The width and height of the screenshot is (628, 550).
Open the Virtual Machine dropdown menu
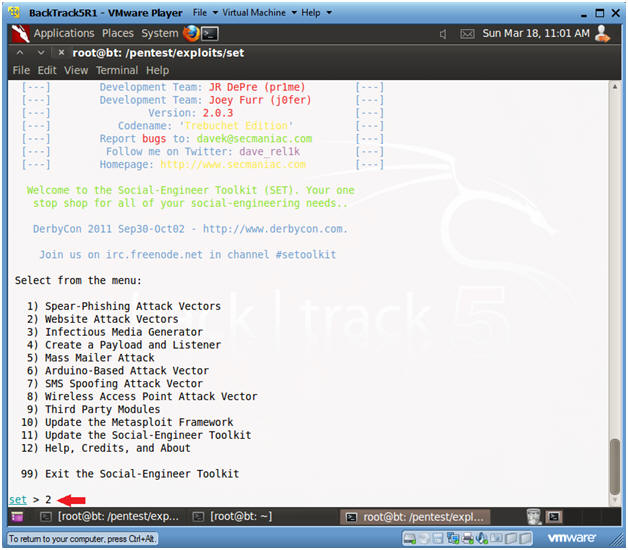click(259, 13)
